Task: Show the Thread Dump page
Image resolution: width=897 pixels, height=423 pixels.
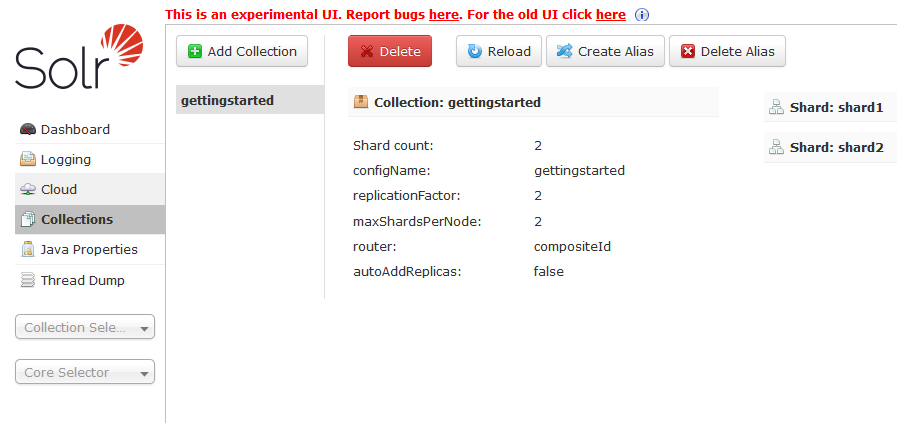Action: [x=90, y=280]
